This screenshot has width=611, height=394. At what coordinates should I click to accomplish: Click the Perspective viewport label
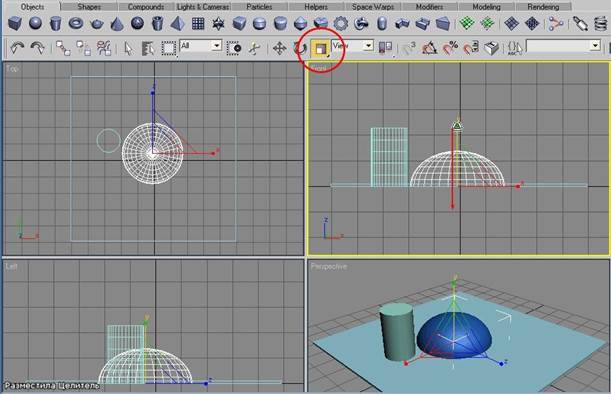click(x=328, y=267)
